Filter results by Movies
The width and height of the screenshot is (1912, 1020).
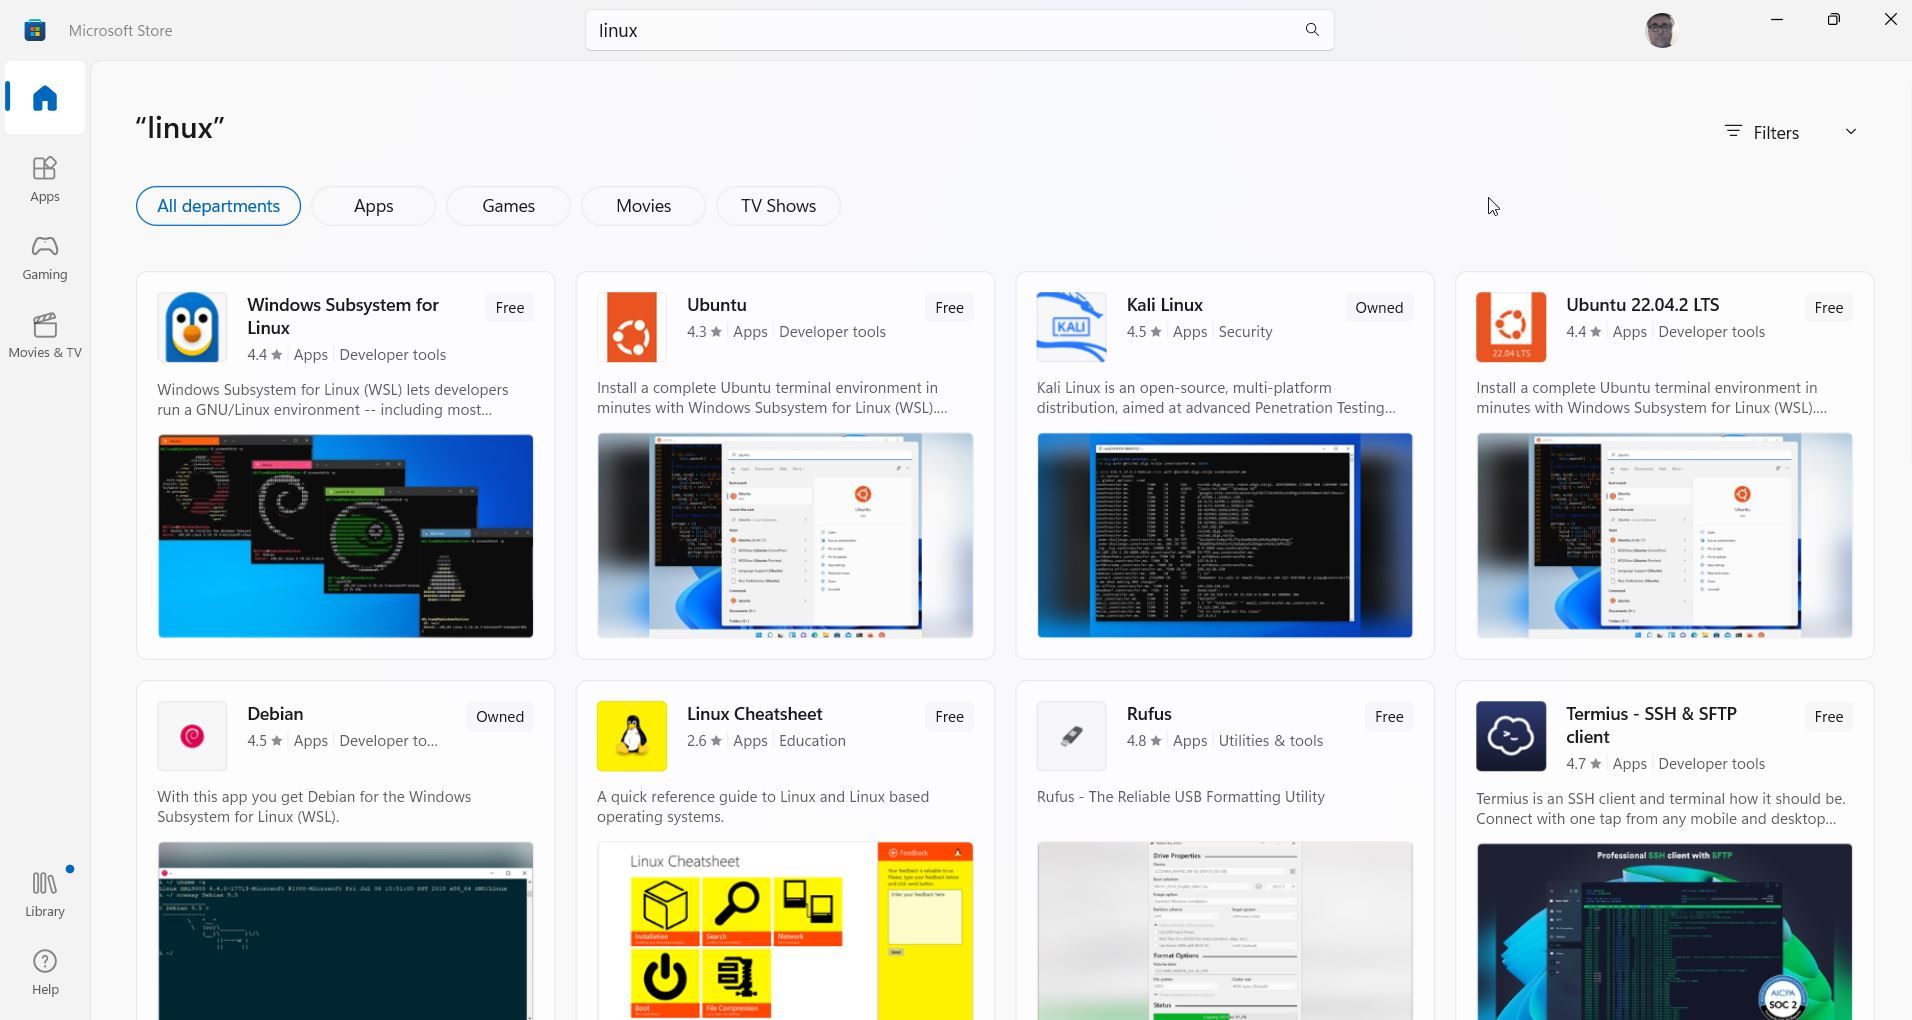coord(643,206)
